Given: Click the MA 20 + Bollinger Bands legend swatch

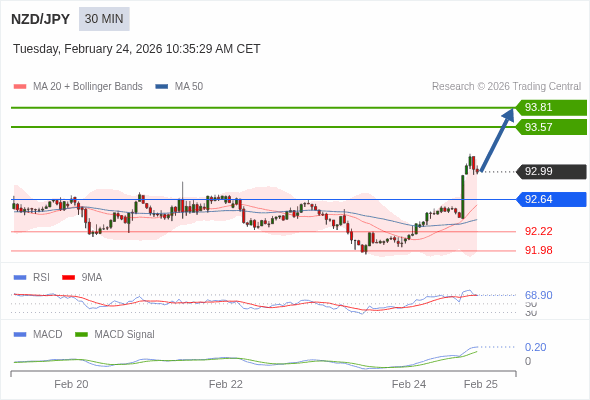Looking at the screenshot, I should click(20, 87).
